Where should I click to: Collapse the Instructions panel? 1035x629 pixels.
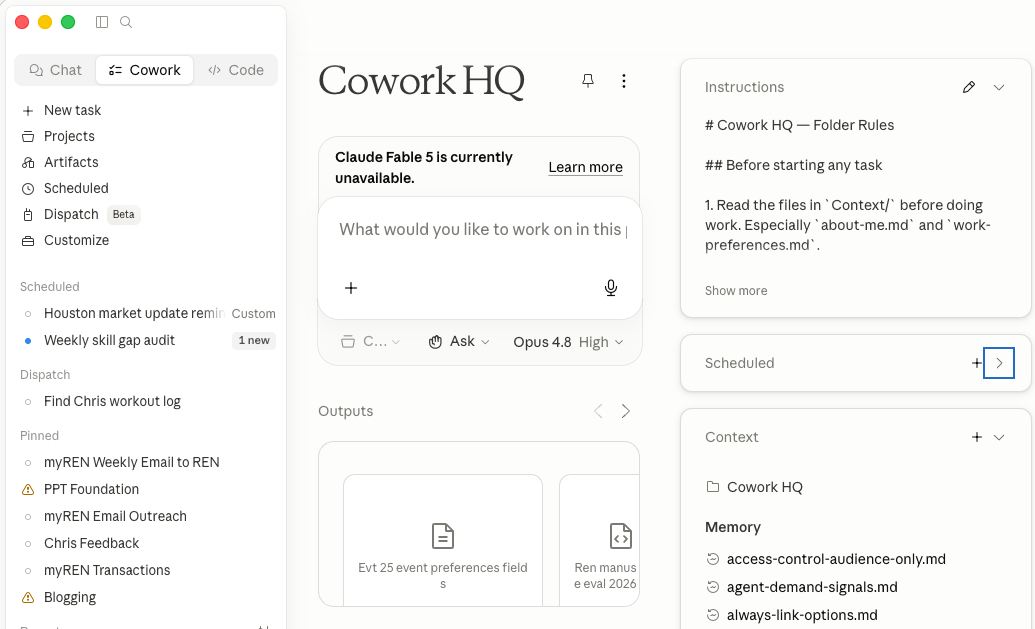pos(999,87)
